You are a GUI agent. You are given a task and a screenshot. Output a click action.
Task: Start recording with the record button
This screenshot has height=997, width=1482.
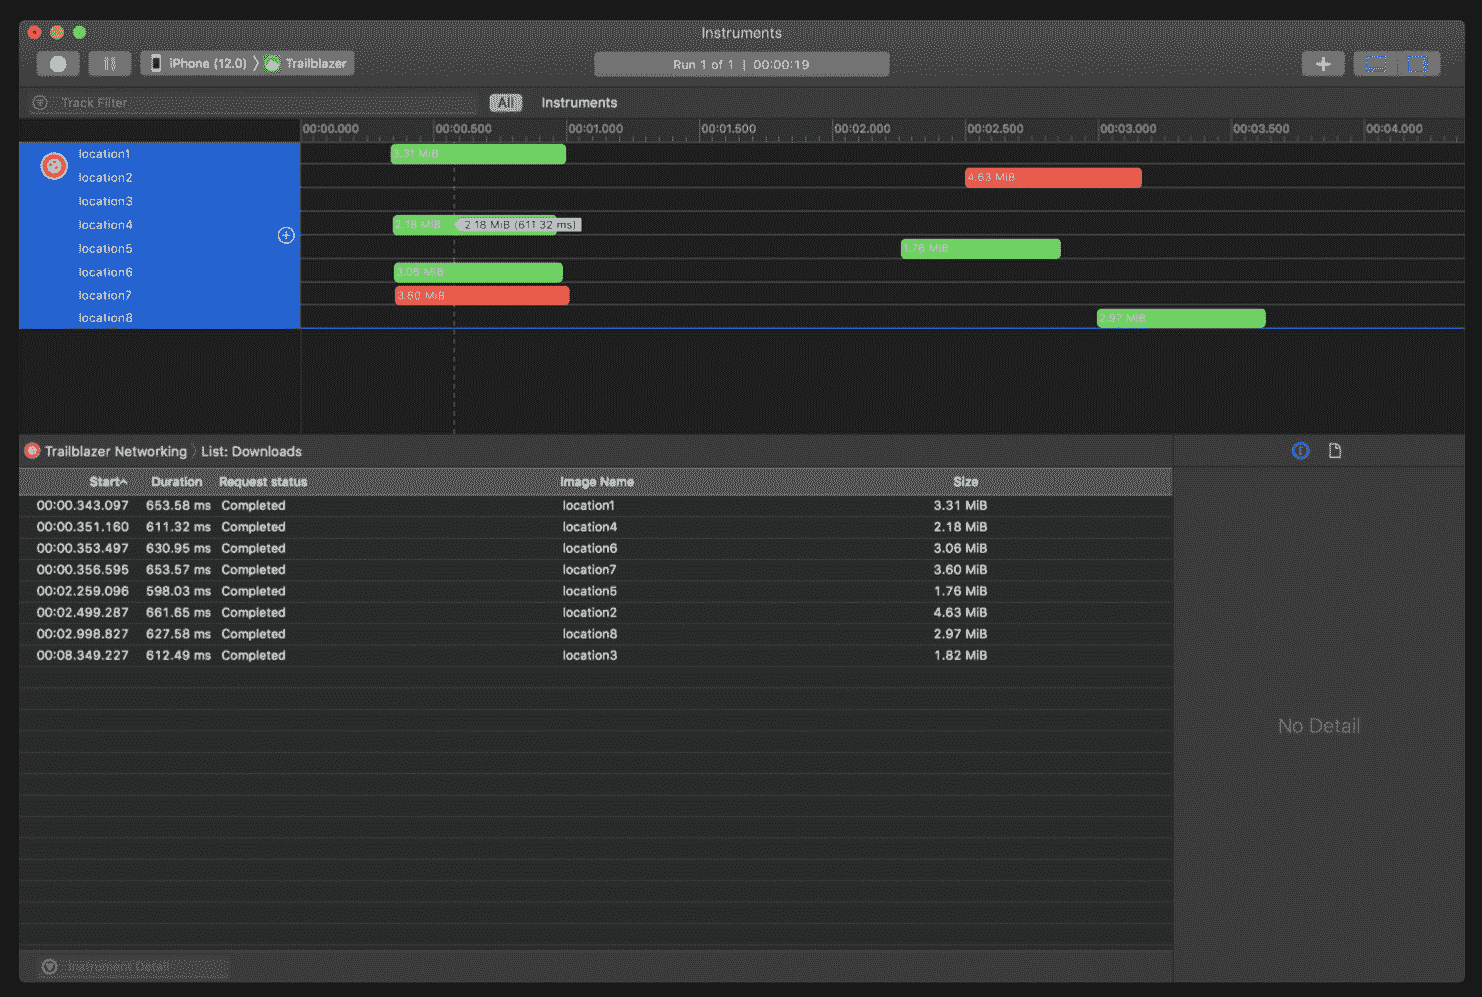click(x=58, y=64)
